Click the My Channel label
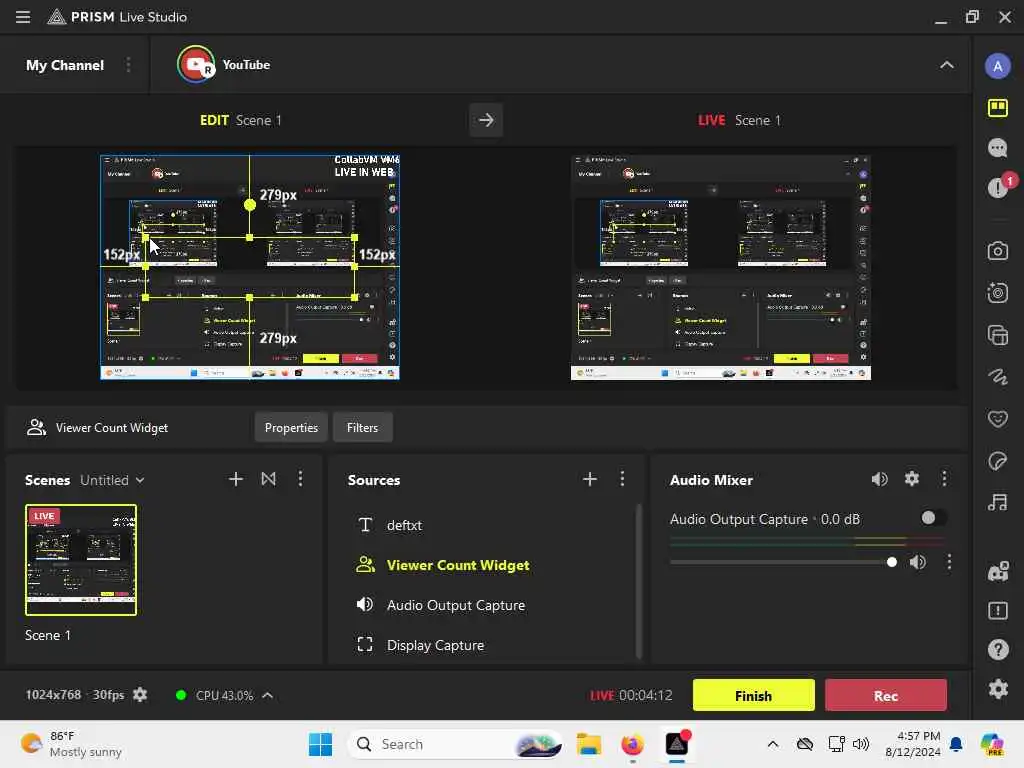The image size is (1024, 768). click(x=65, y=65)
